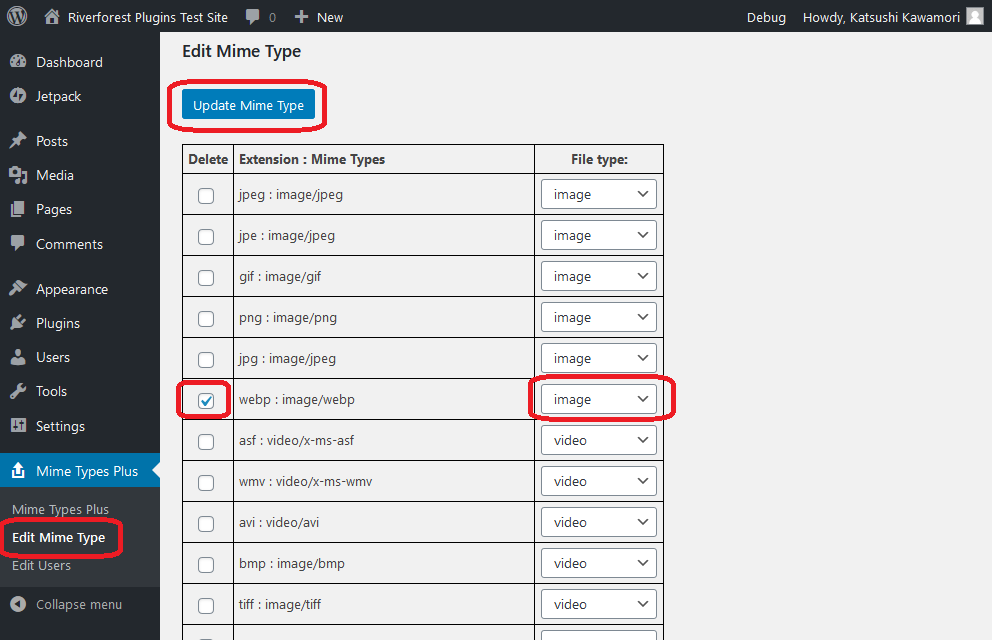Open file type dropdown for webp
The image size is (992, 640).
(x=598, y=399)
